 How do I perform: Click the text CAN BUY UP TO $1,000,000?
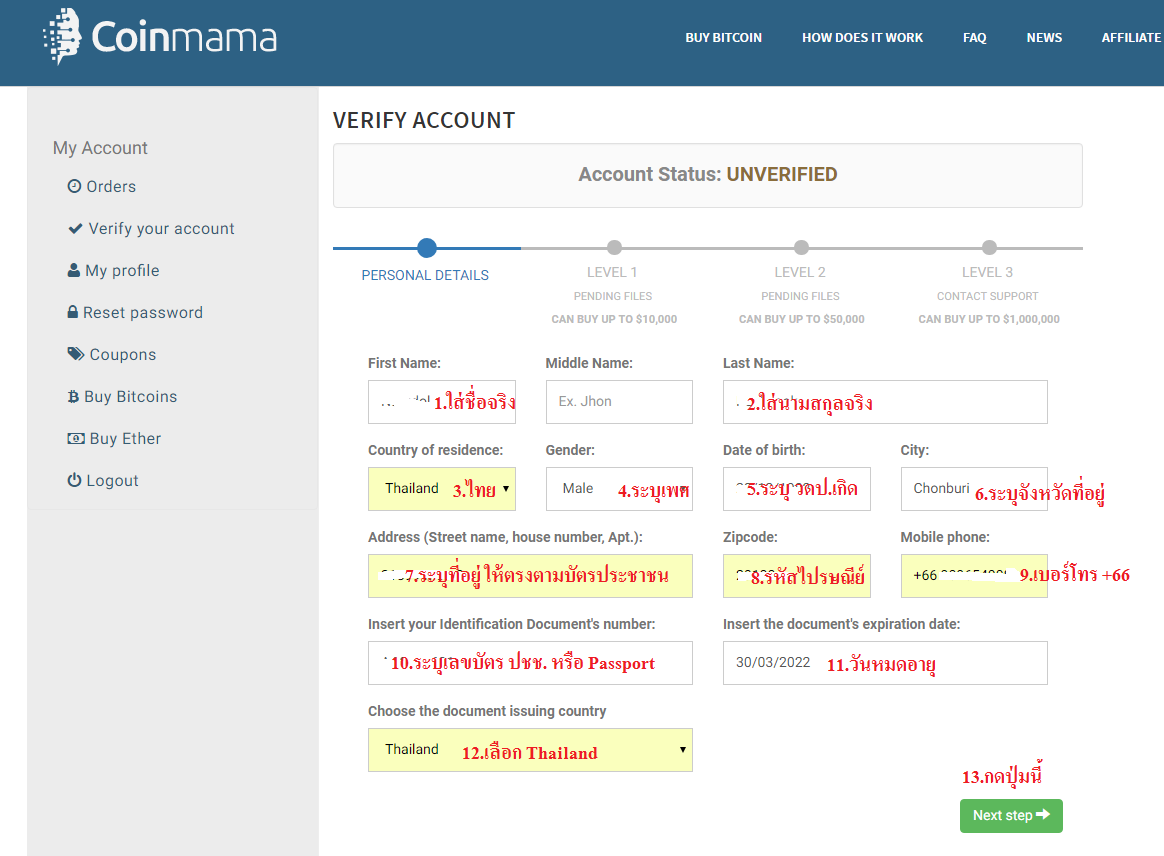[989, 319]
